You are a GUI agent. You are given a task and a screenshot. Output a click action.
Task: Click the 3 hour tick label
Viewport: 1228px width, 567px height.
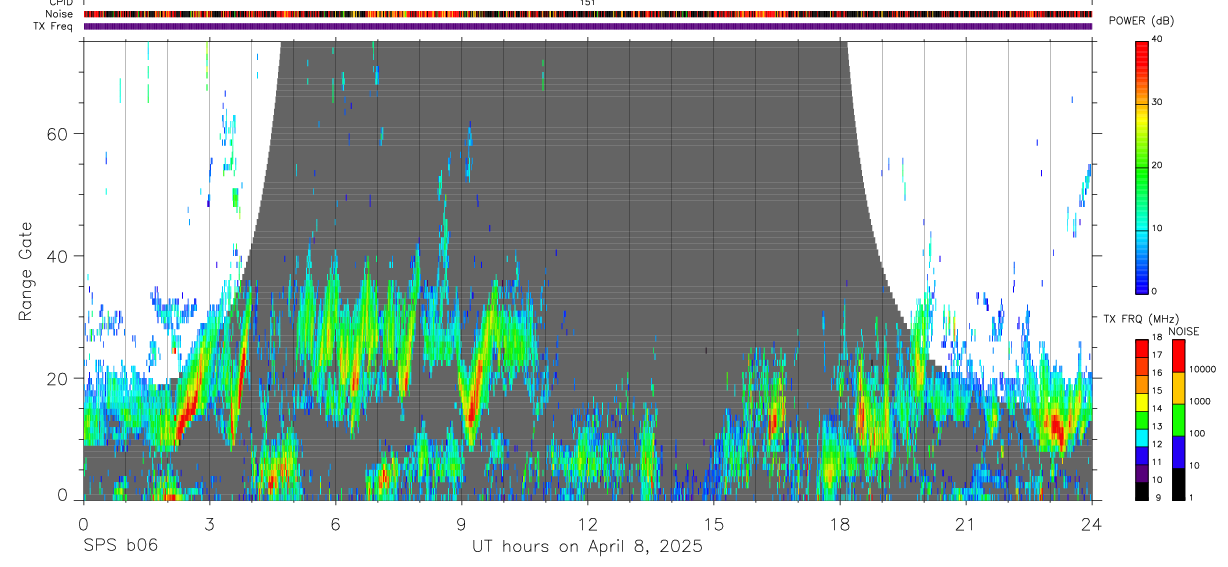209,523
